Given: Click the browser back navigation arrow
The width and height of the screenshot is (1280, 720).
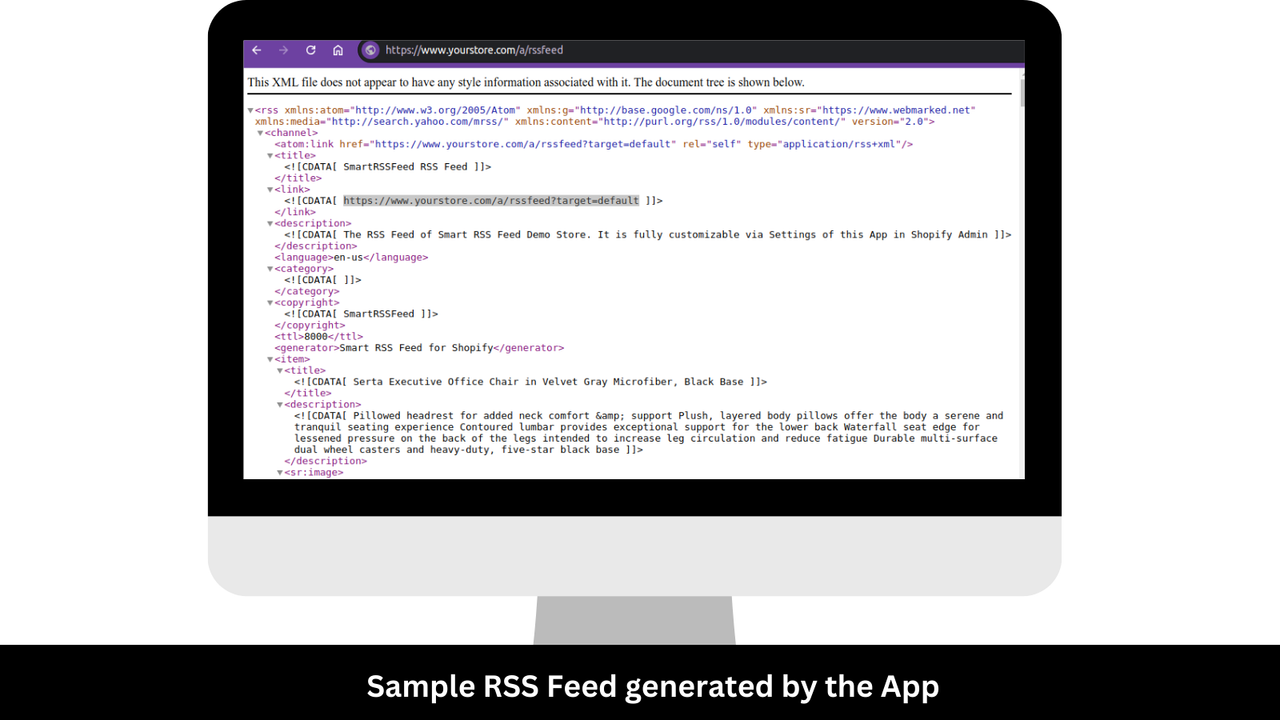Looking at the screenshot, I should [257, 50].
